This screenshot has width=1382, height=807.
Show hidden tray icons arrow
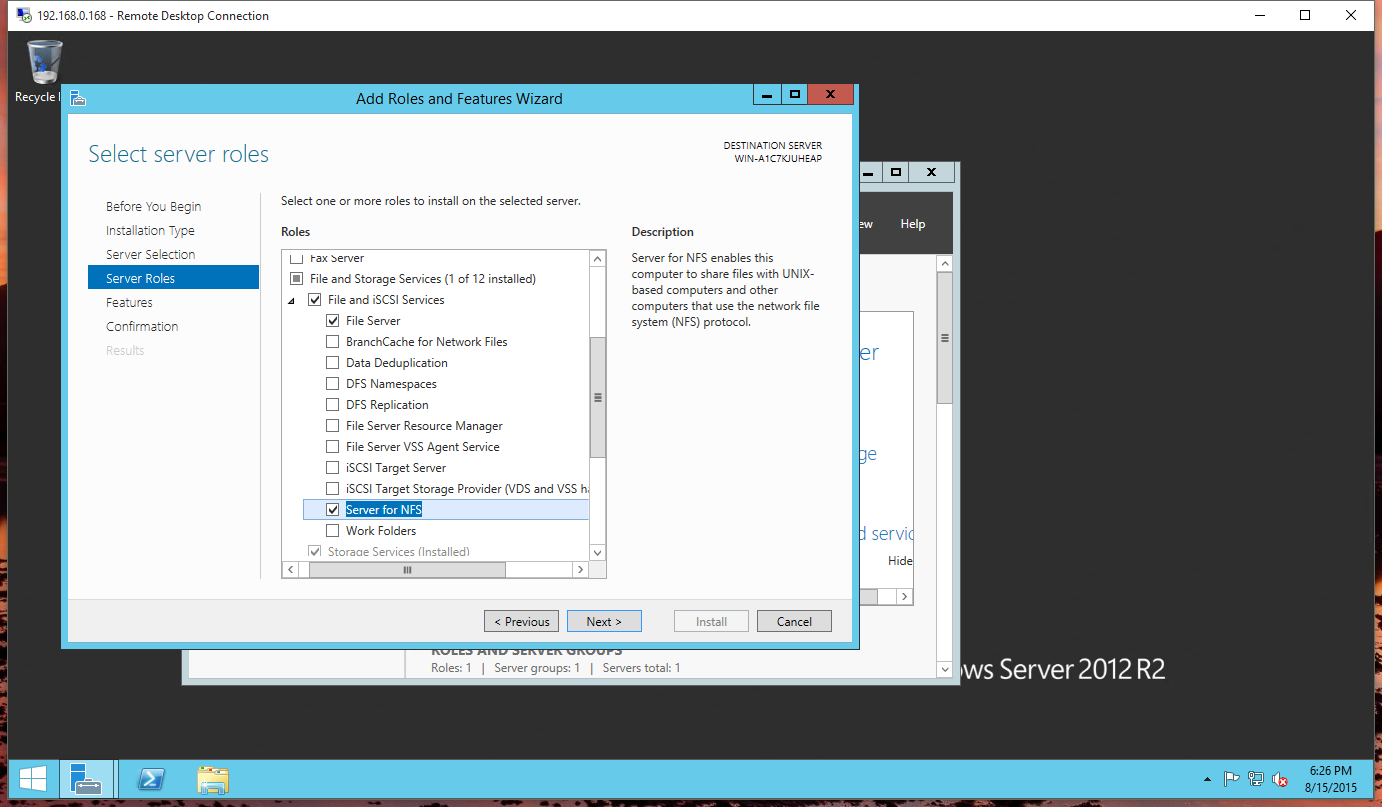pyautogui.click(x=1208, y=779)
